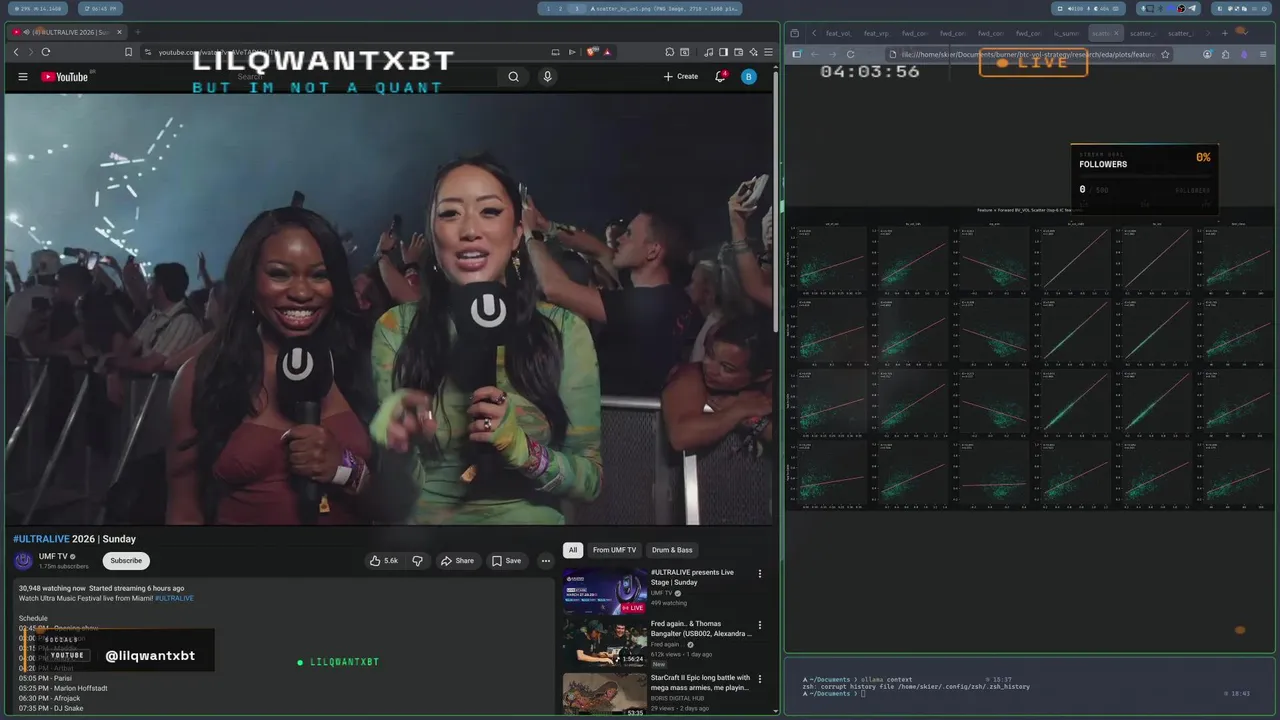Screen dimensions: 1280x720
Task: Open UMF TV channel name link
Action: pos(53,556)
